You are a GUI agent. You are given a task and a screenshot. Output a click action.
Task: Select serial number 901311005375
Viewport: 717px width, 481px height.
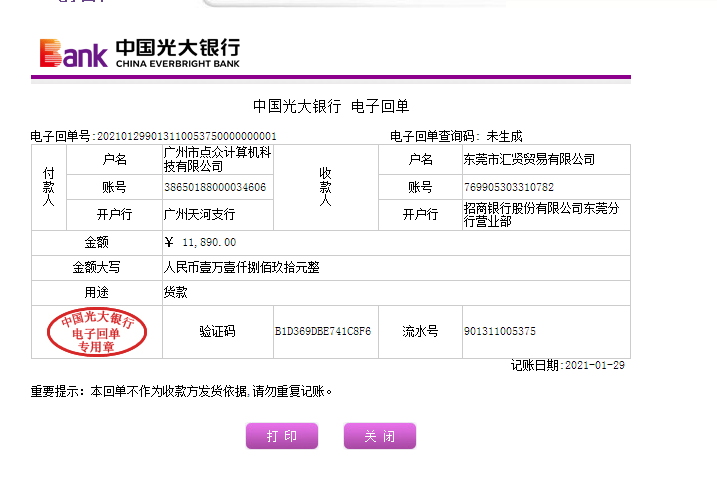[500, 331]
